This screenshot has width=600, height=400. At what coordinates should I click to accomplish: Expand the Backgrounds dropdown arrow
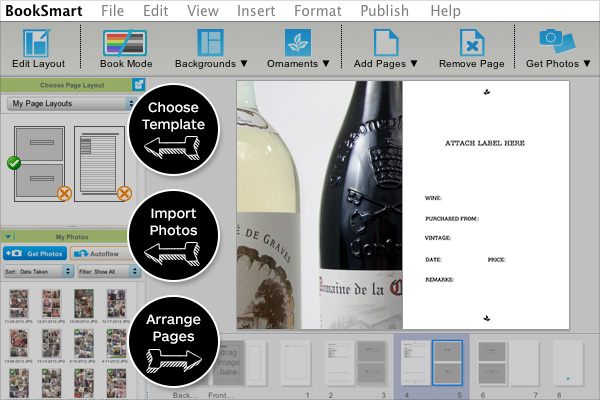click(244, 64)
